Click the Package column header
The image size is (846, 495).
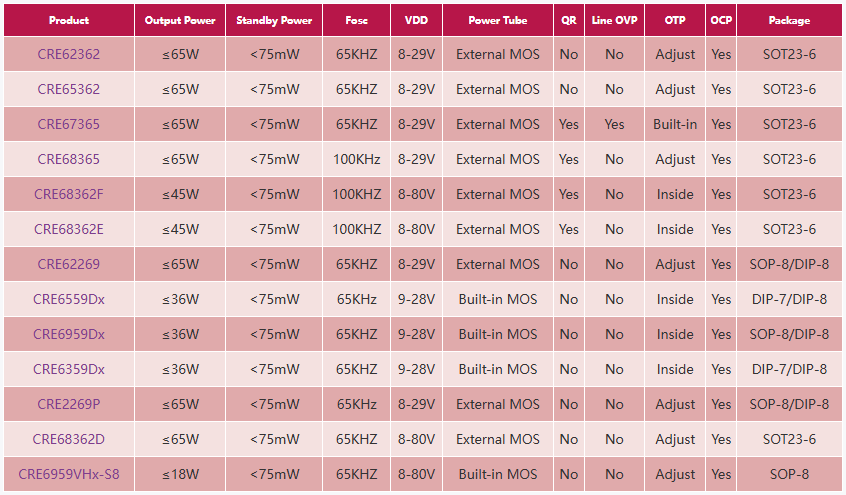pyautogui.click(x=789, y=20)
